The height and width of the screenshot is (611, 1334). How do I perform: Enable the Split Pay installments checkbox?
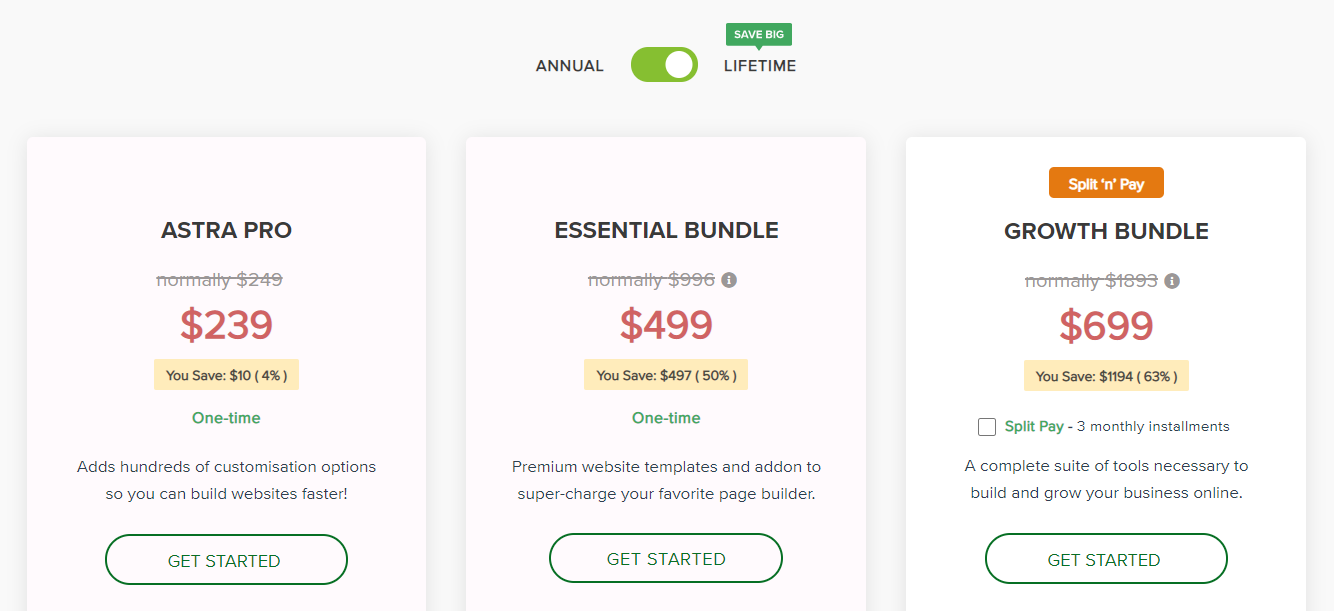[x=987, y=427]
